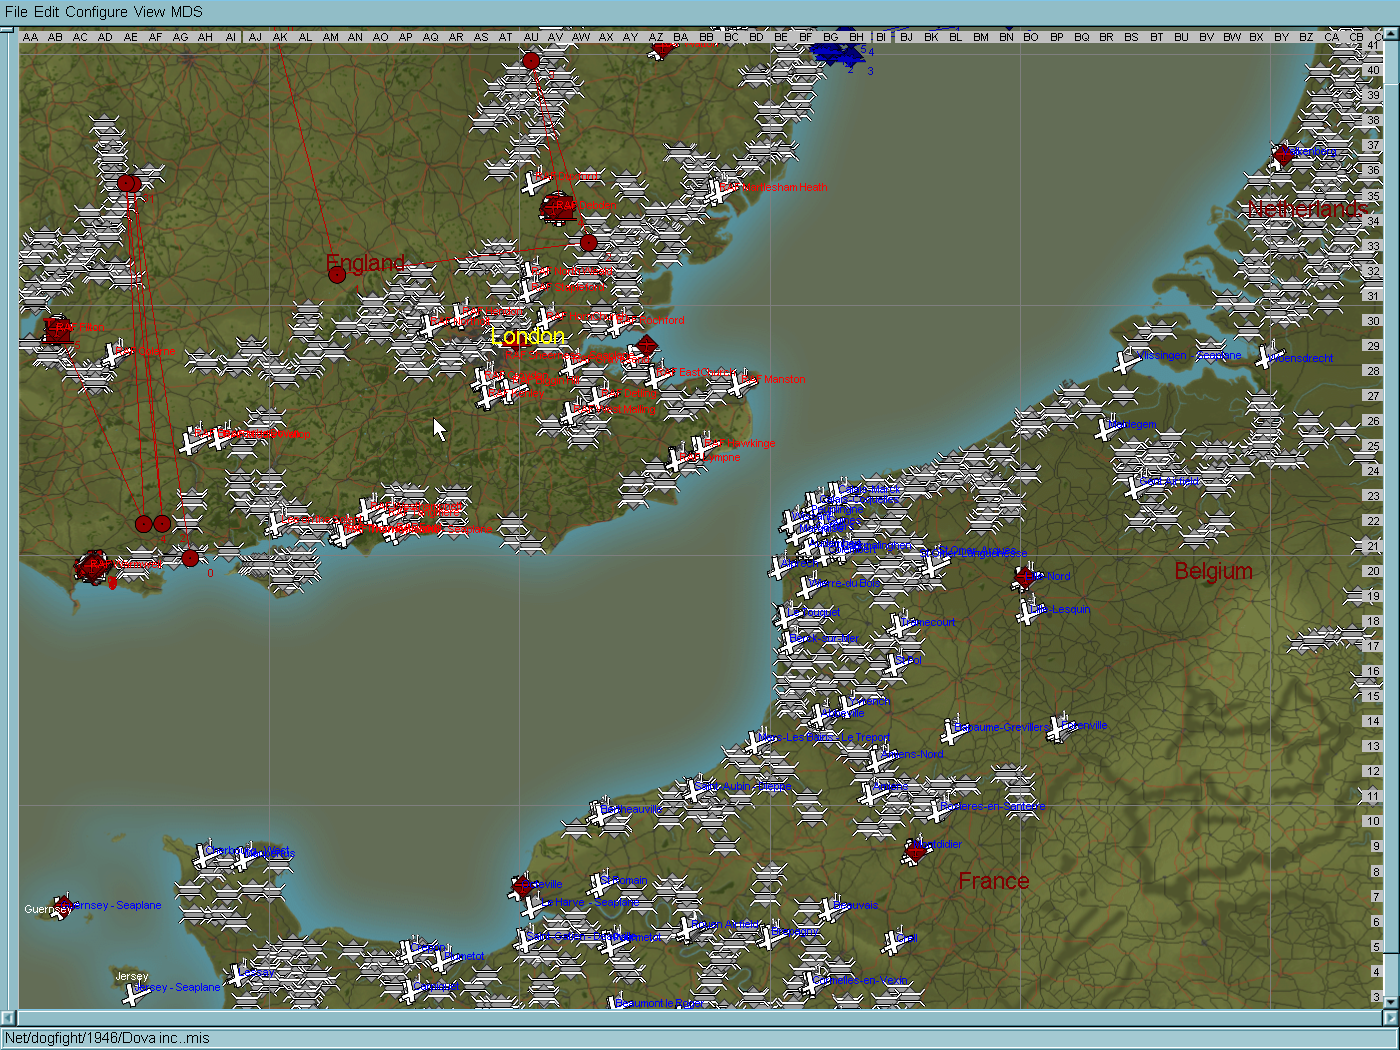Click the grid column header AA

point(31,37)
